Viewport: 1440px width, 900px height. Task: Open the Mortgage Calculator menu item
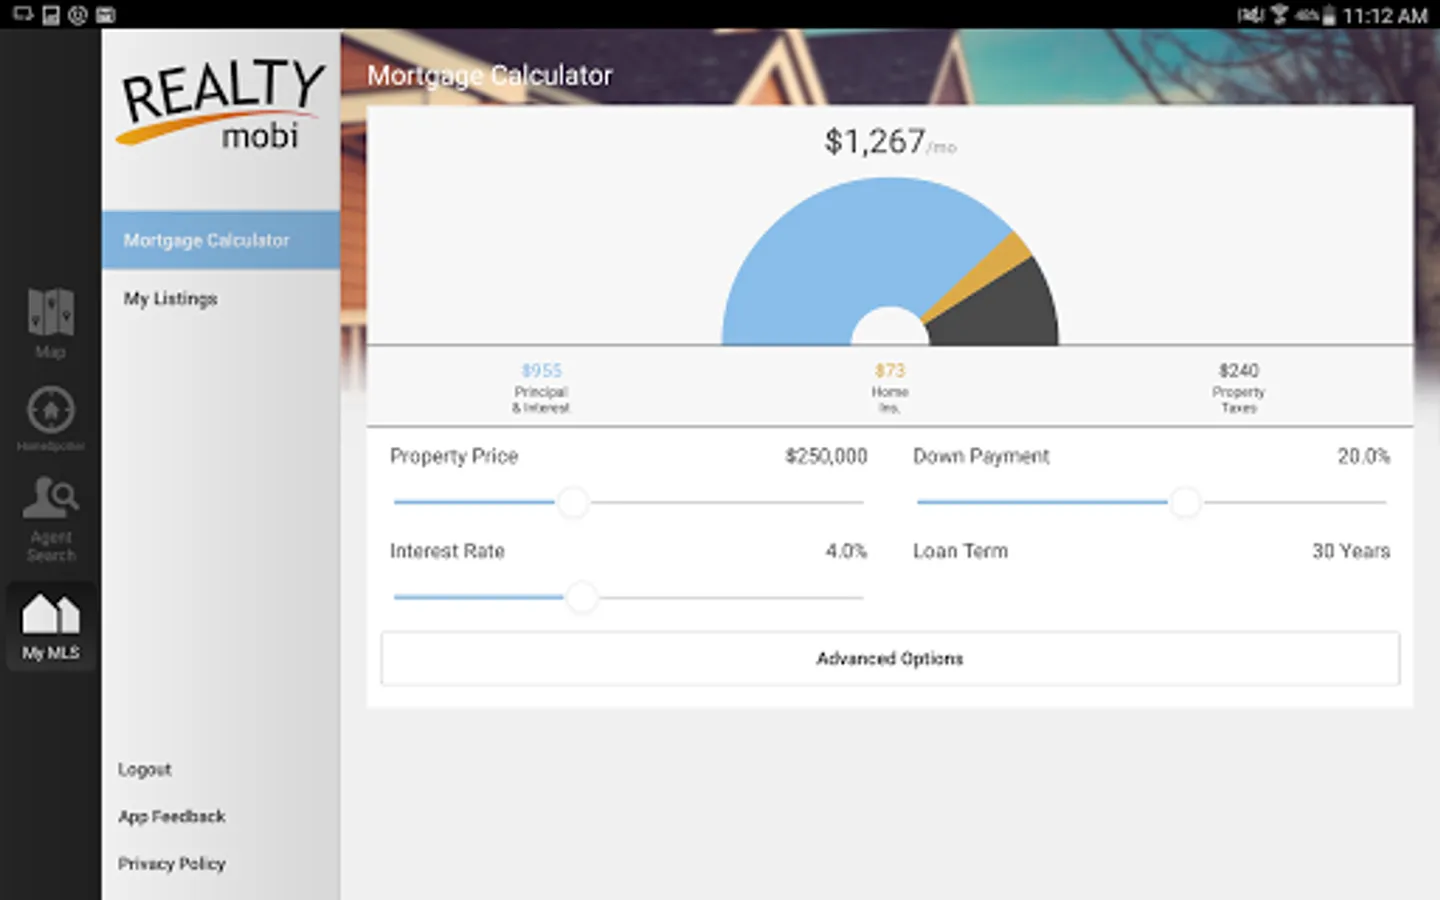coord(221,240)
